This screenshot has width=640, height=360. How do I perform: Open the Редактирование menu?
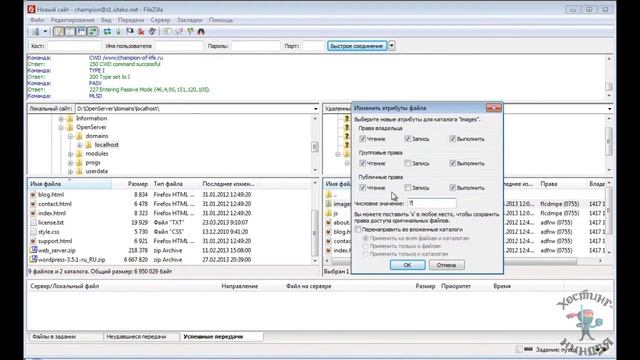(73, 20)
